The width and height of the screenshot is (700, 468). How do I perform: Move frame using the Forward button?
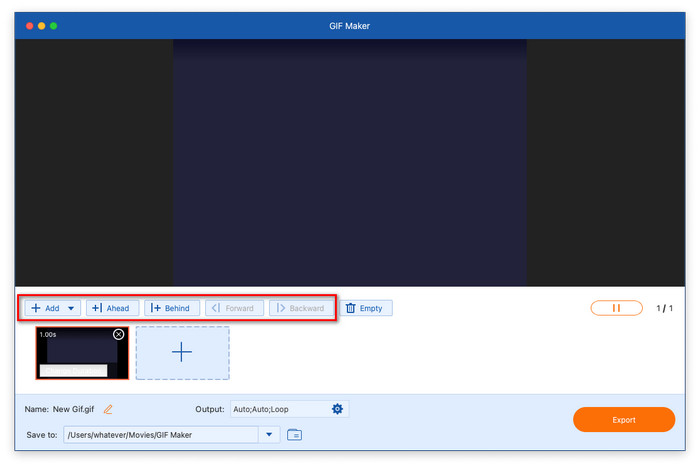point(234,308)
